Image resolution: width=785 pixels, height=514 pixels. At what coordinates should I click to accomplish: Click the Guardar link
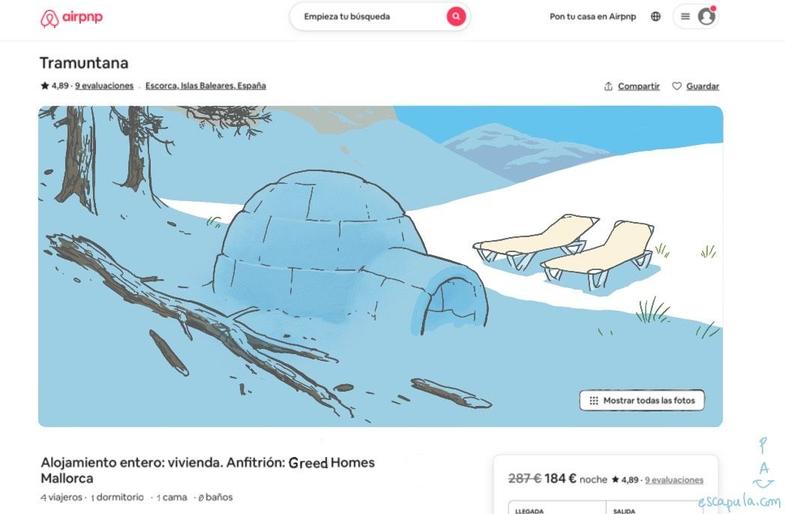click(x=702, y=86)
